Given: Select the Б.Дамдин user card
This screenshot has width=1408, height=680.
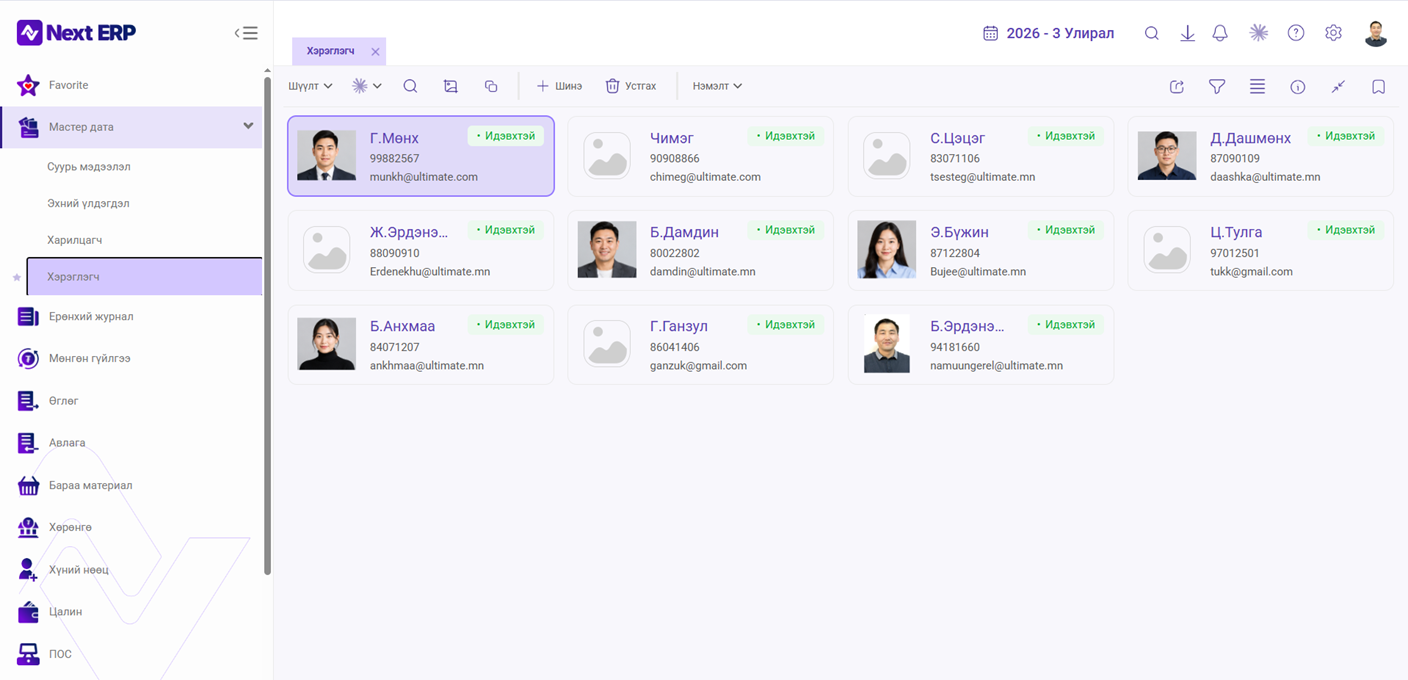Looking at the screenshot, I should [x=700, y=250].
